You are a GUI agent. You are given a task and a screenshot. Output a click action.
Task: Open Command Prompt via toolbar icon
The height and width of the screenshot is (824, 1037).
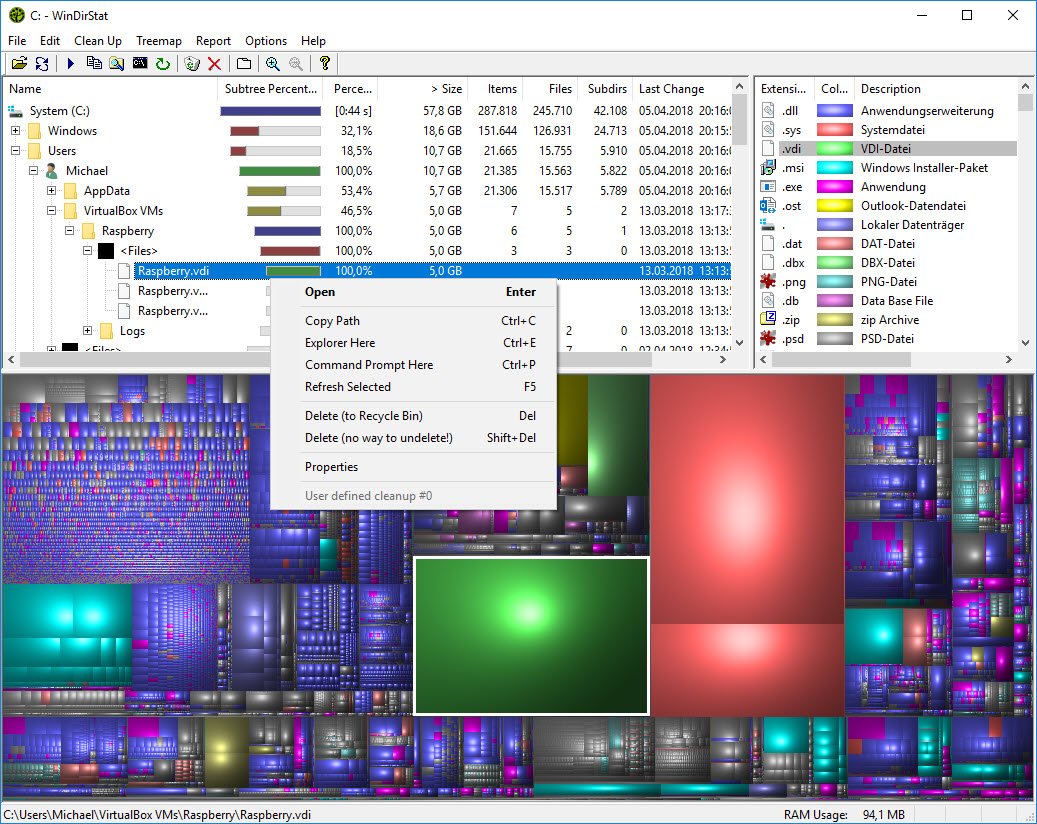(x=140, y=64)
